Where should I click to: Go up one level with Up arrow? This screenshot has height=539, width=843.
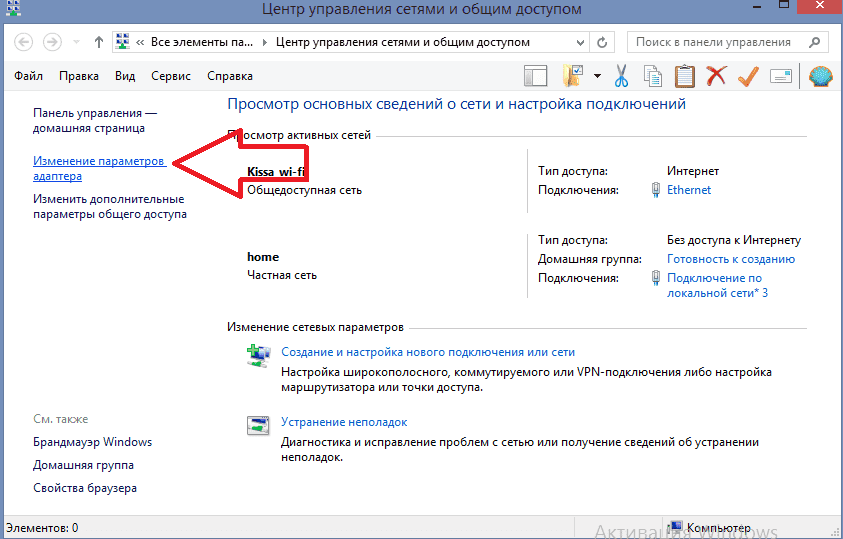tap(98, 42)
